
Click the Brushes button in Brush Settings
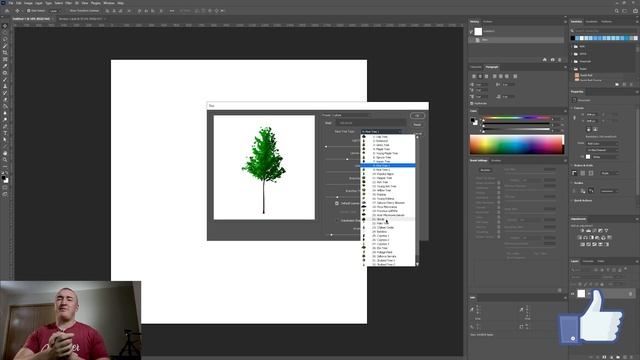point(485,170)
